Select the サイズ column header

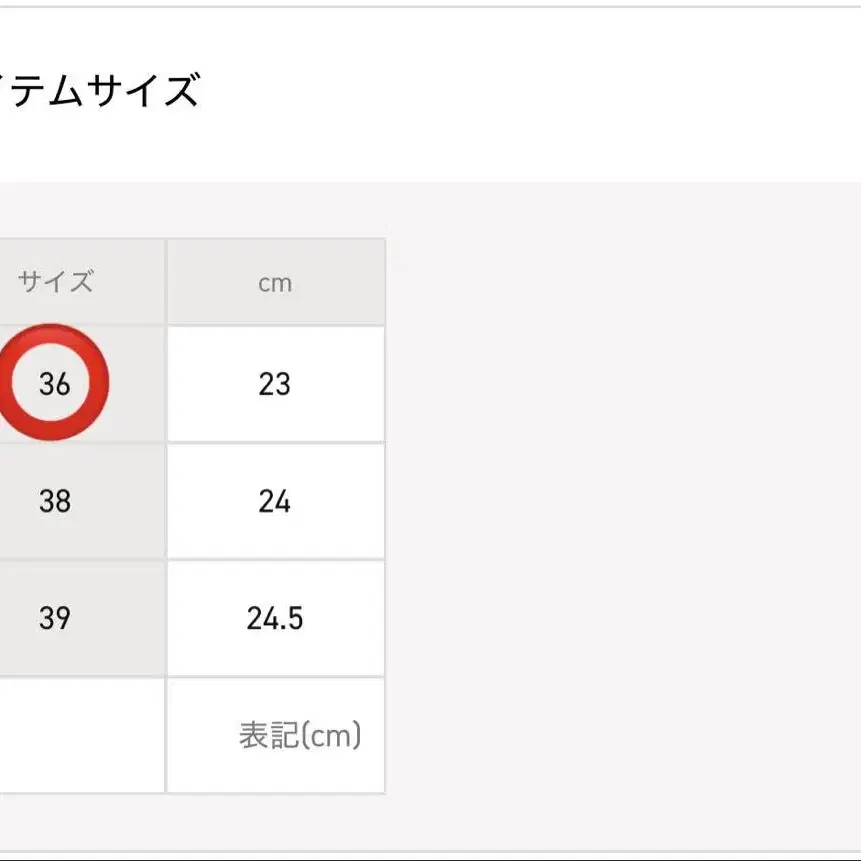(55, 283)
